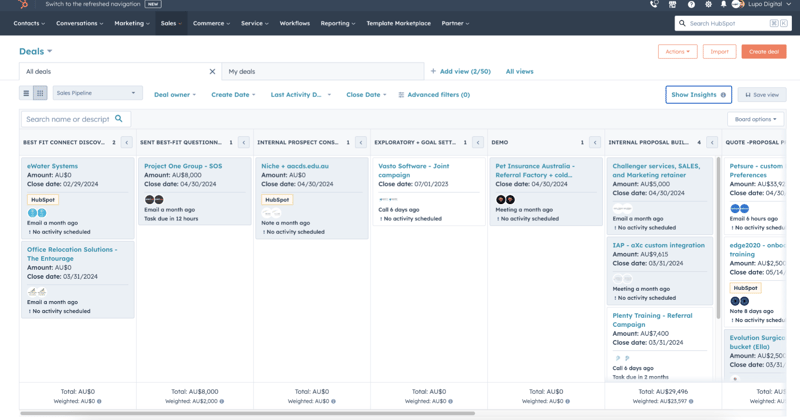Go to Workflows

pos(294,23)
